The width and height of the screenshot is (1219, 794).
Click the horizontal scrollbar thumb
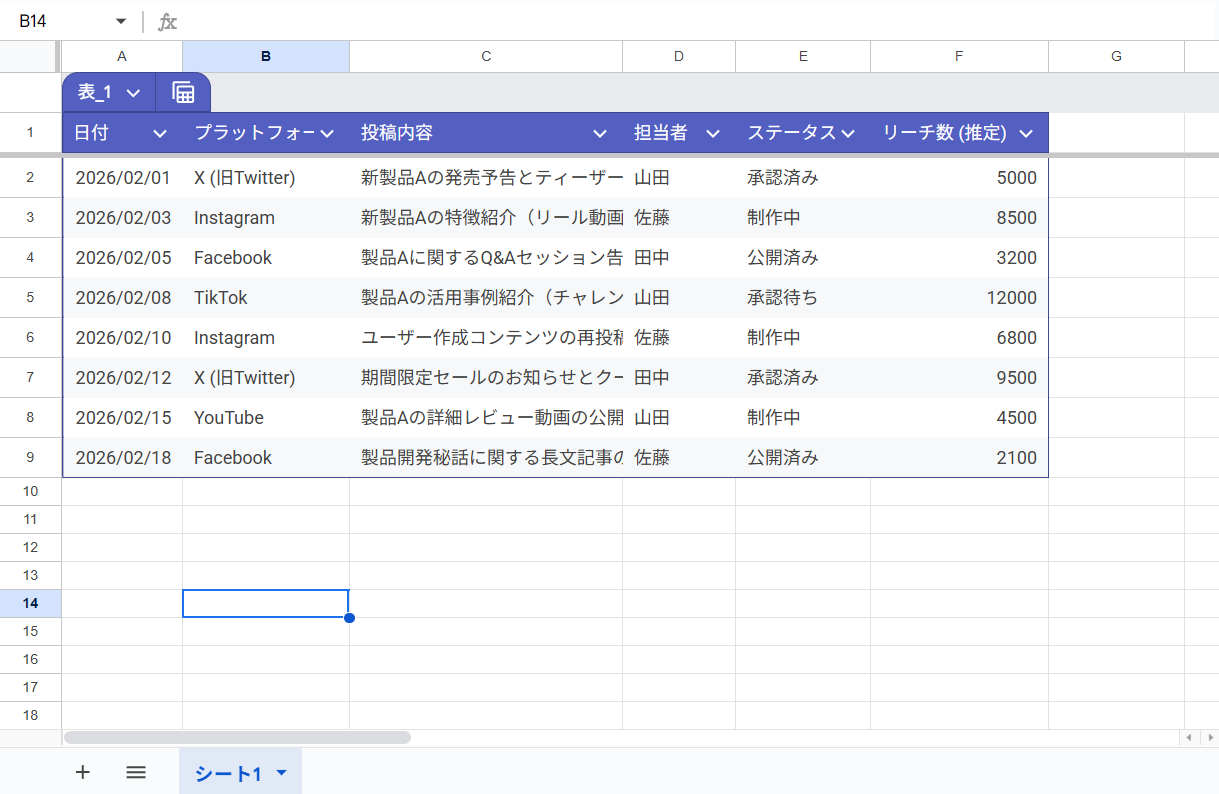[x=237, y=737]
